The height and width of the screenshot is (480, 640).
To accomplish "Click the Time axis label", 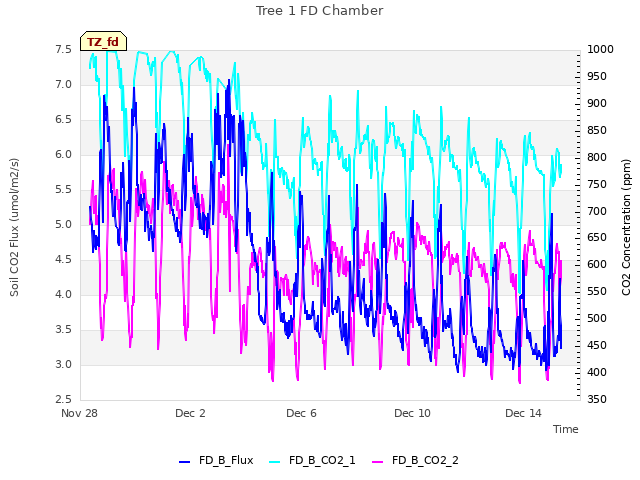I will pyautogui.click(x=566, y=429).
